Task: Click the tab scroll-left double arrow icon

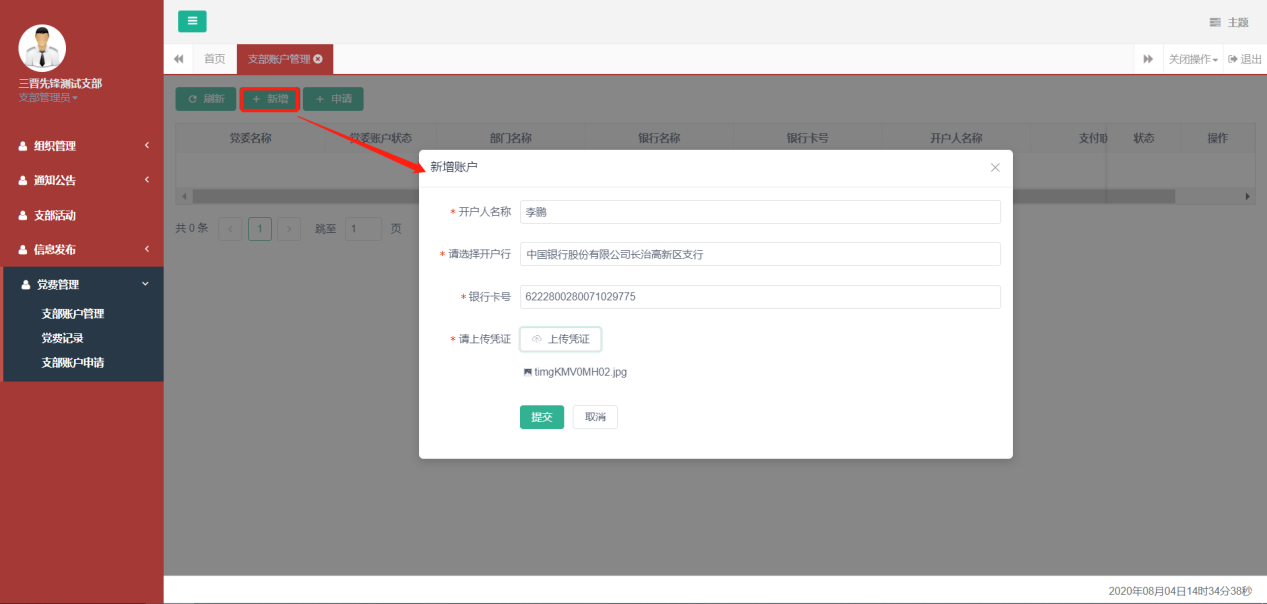Action: [178, 59]
